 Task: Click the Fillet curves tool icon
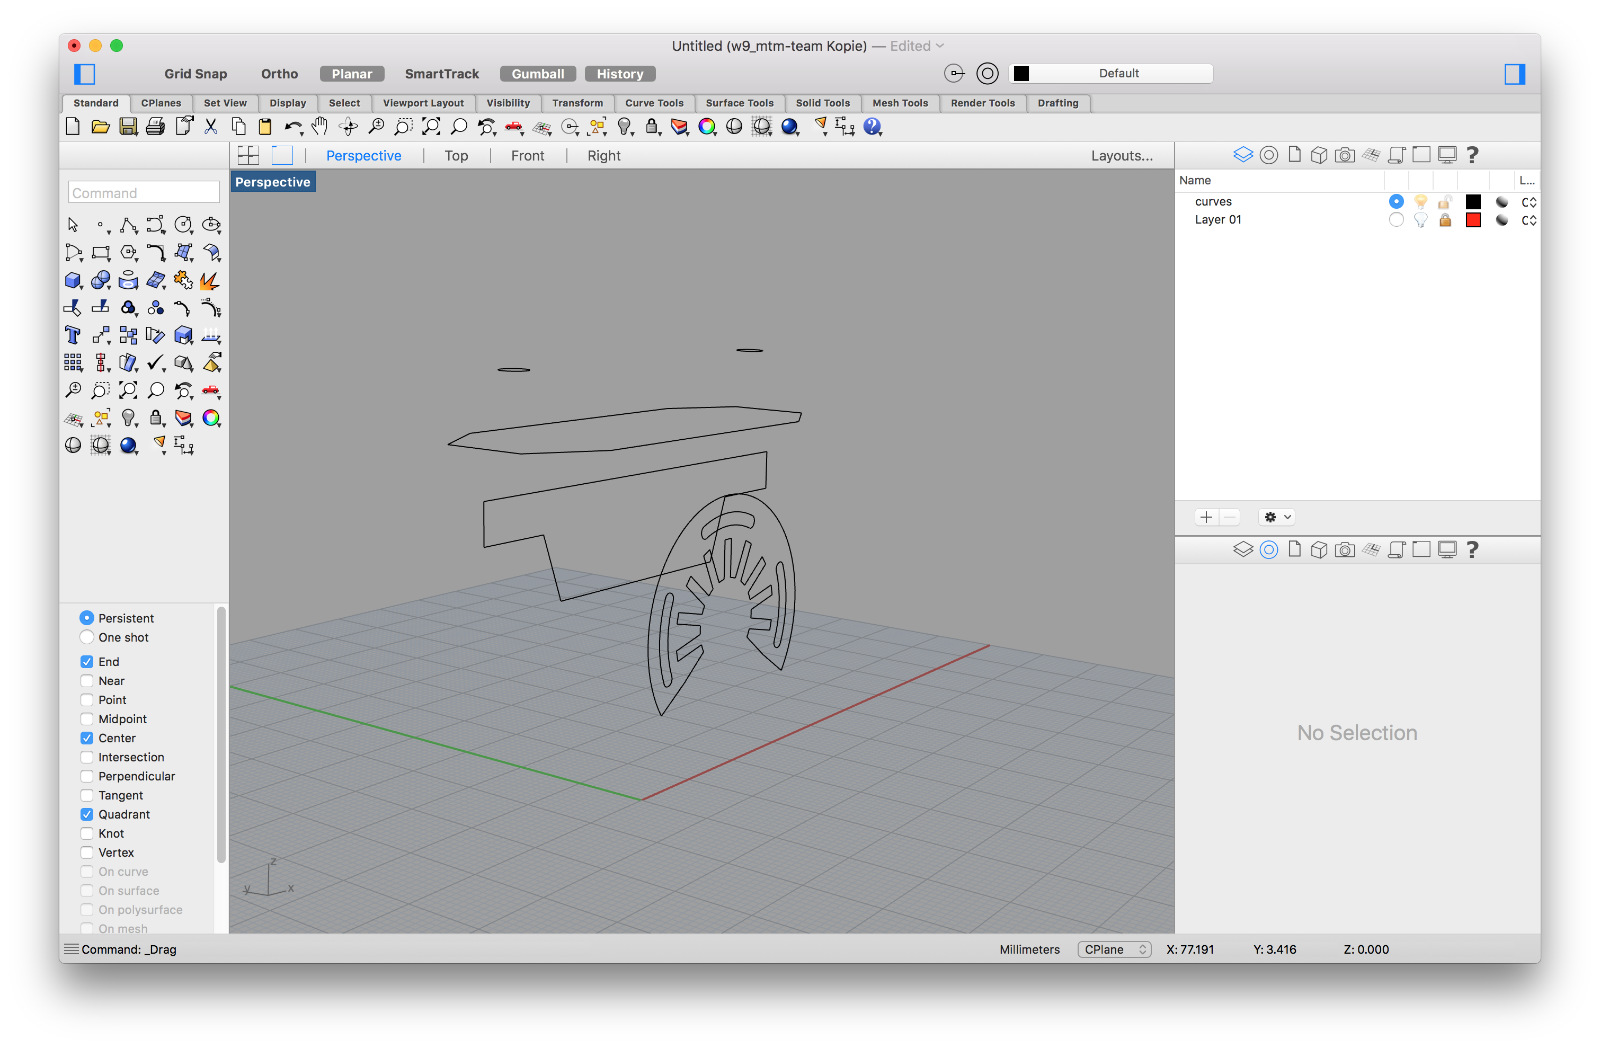click(x=156, y=253)
